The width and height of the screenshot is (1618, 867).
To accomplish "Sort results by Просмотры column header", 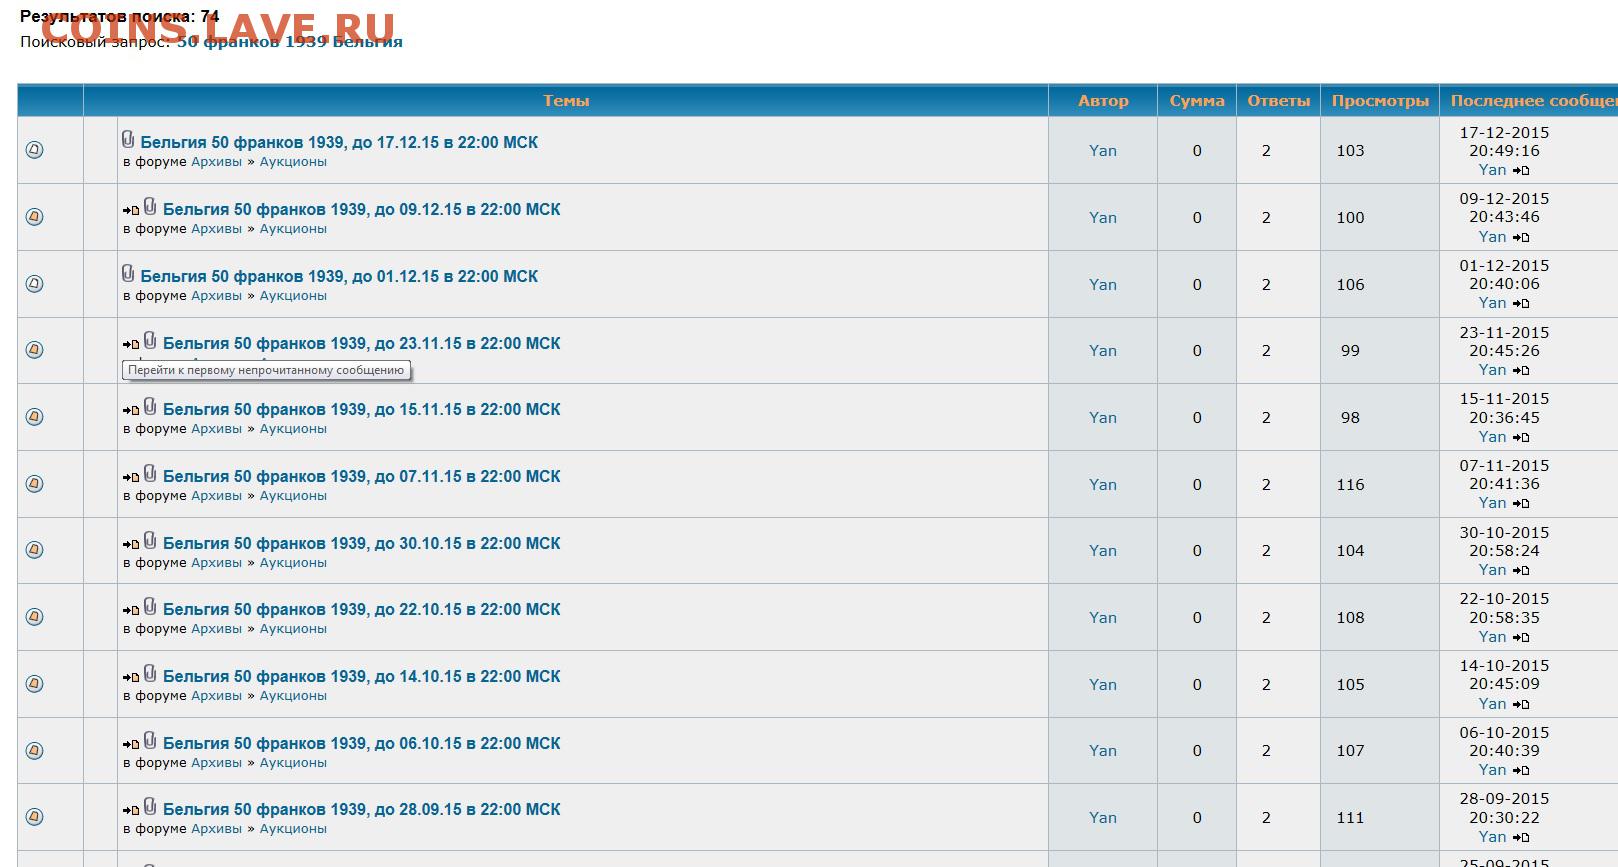I will 1380,101.
